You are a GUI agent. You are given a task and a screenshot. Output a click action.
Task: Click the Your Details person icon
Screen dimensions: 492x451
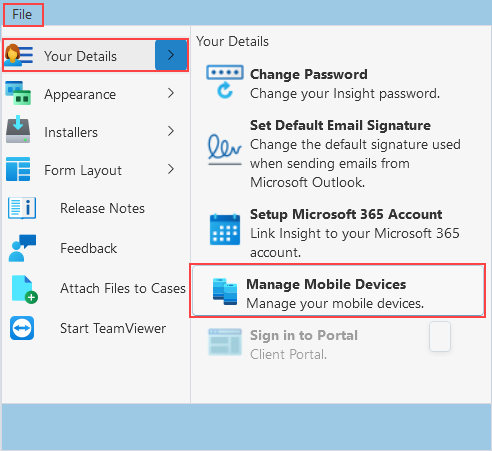[18, 55]
